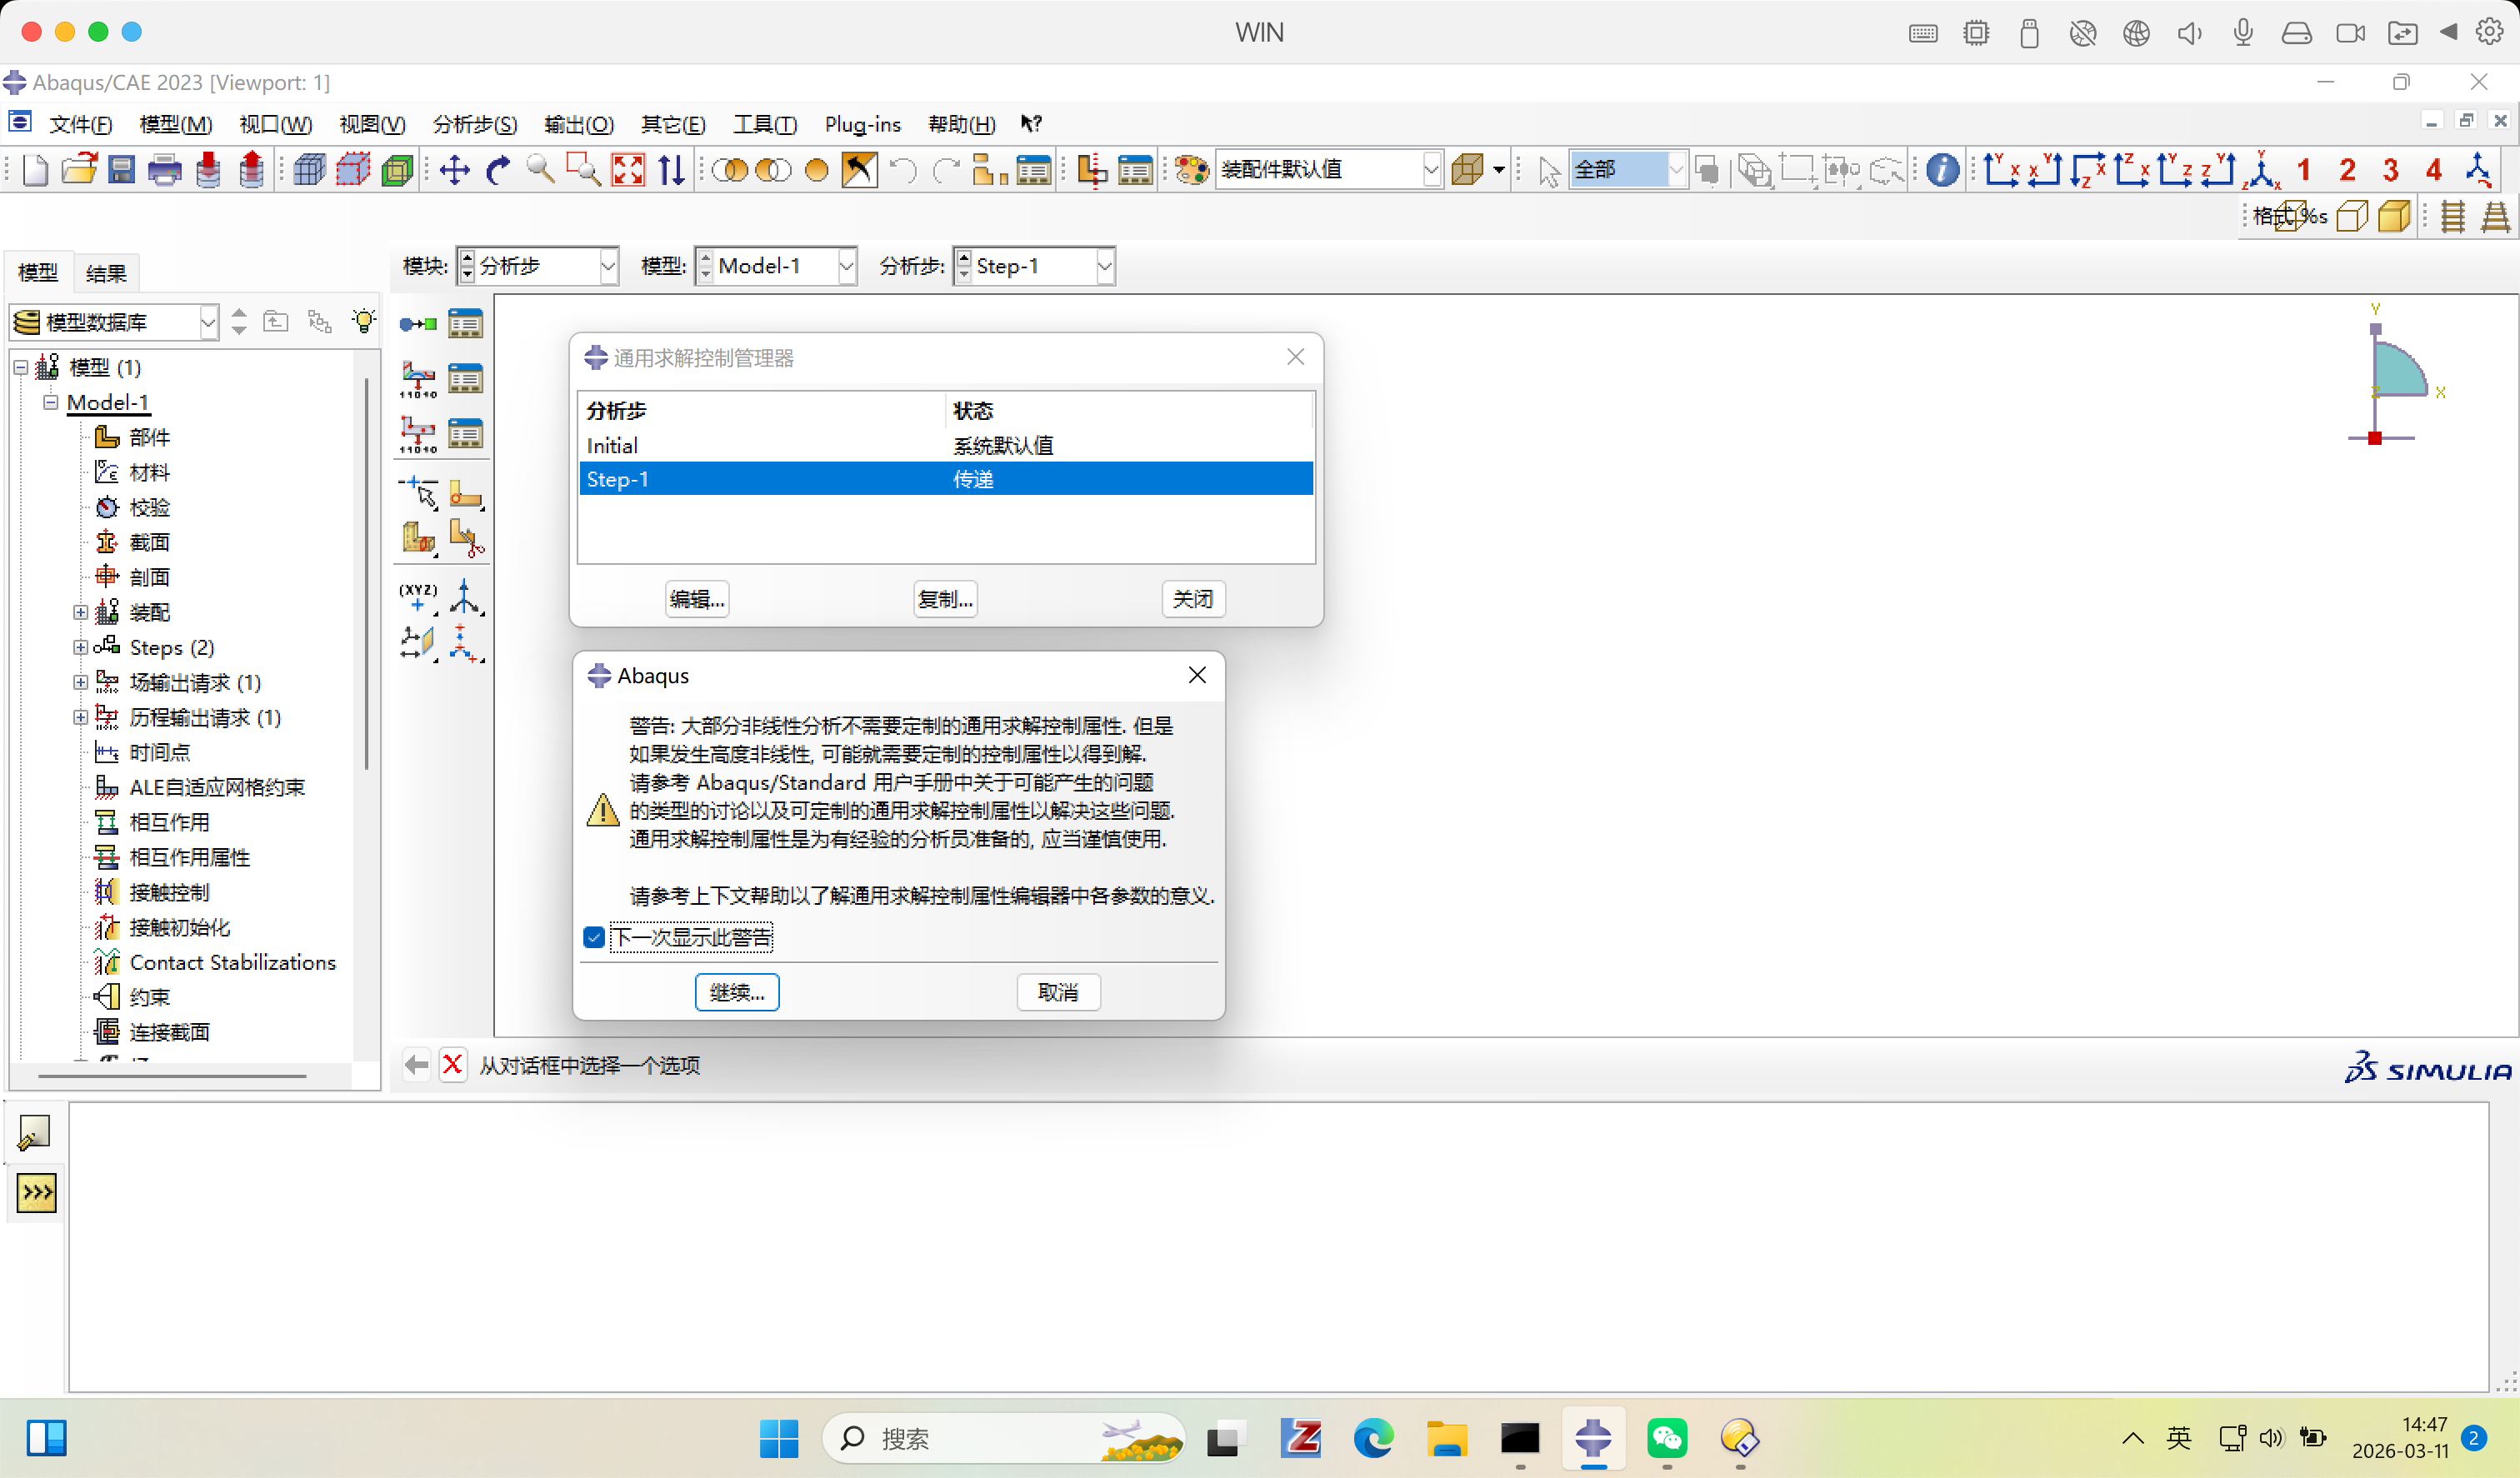Select the 接触控制 item in the model tree

pyautogui.click(x=169, y=892)
